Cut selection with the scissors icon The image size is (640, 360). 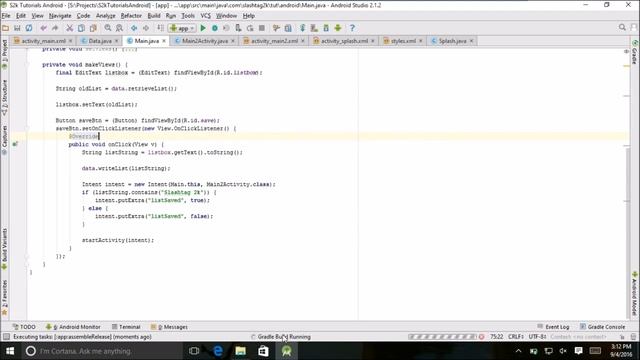coord(70,28)
